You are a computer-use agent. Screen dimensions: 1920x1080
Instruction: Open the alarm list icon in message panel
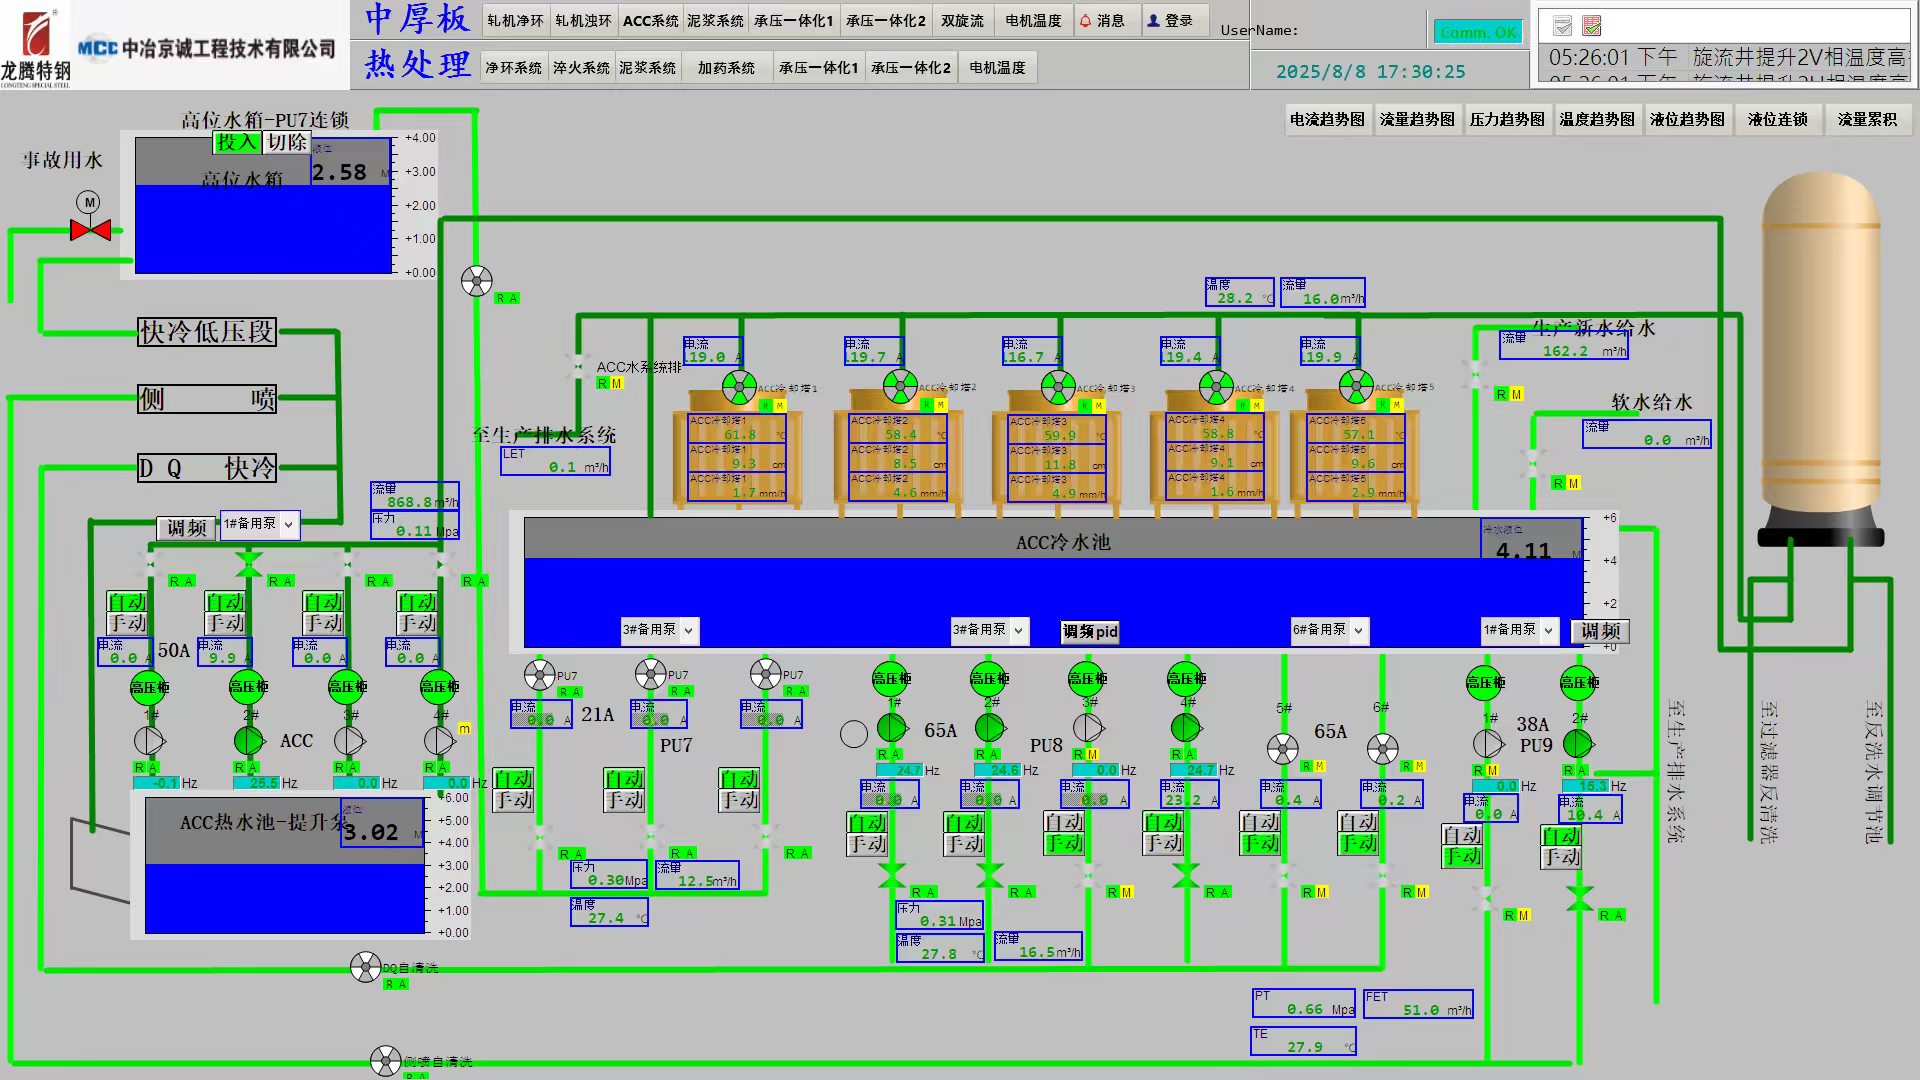(1592, 26)
